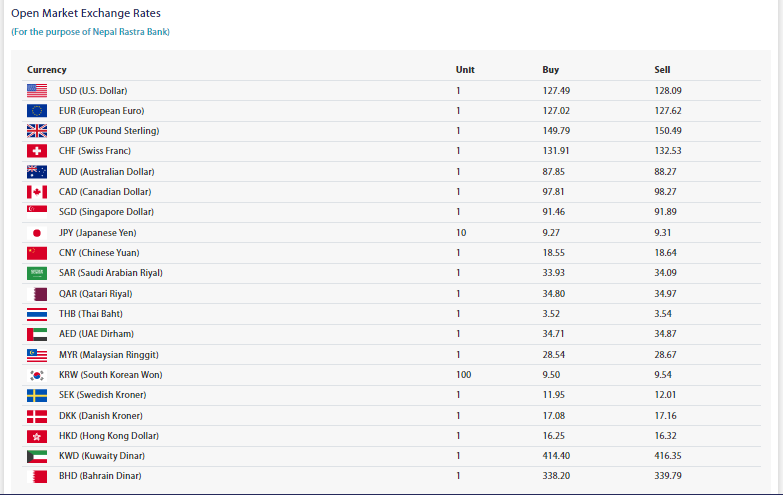The height and width of the screenshot is (495, 783).
Task: Click the Nepal Rastra Bank purpose note
Action: (90, 32)
